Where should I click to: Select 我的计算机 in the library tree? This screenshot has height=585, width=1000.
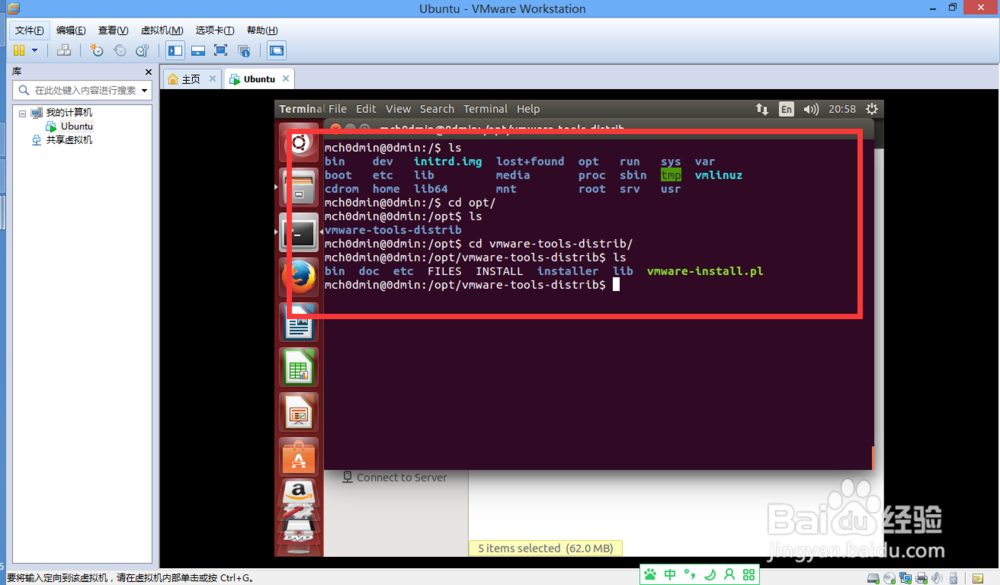coord(69,112)
